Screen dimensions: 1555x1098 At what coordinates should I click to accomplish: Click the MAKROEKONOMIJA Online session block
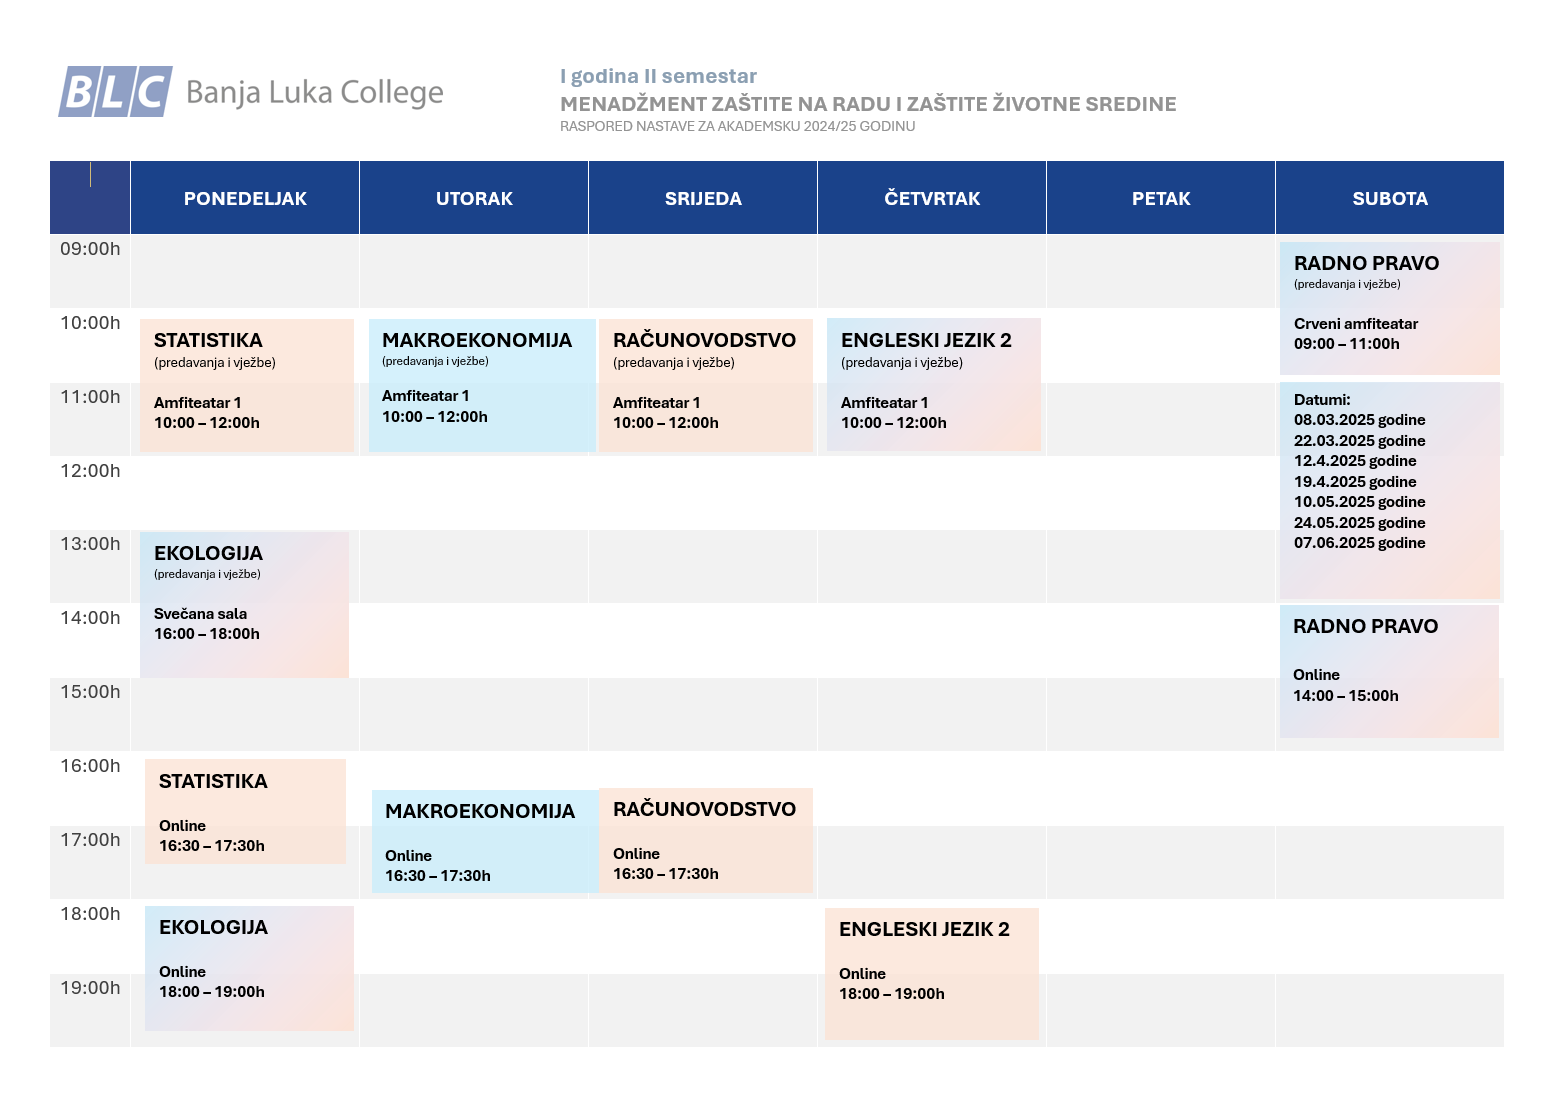click(486, 841)
